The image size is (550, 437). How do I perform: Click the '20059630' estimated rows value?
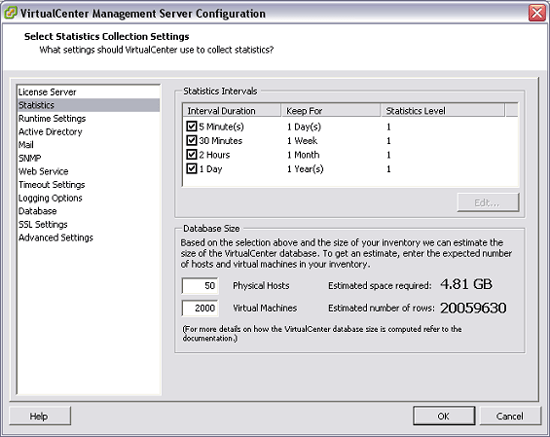tap(473, 308)
